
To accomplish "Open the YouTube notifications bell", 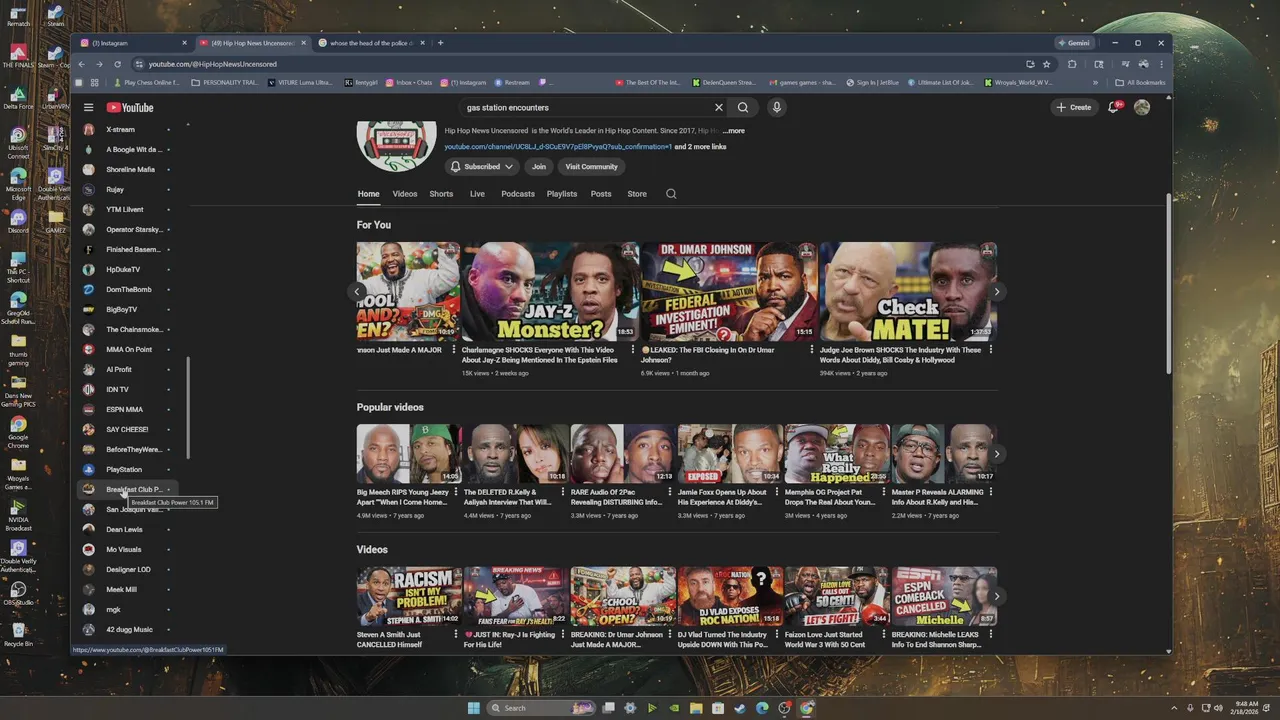I will pos(1114,107).
